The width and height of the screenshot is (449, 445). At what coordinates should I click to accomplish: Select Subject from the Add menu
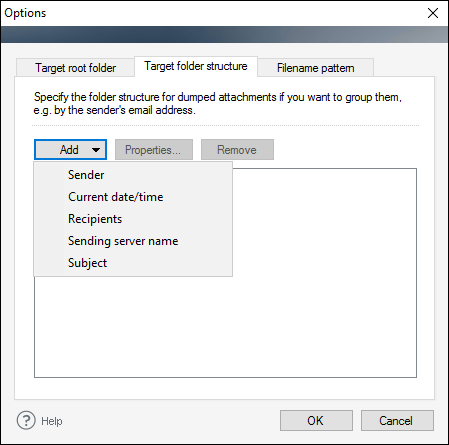point(133,263)
